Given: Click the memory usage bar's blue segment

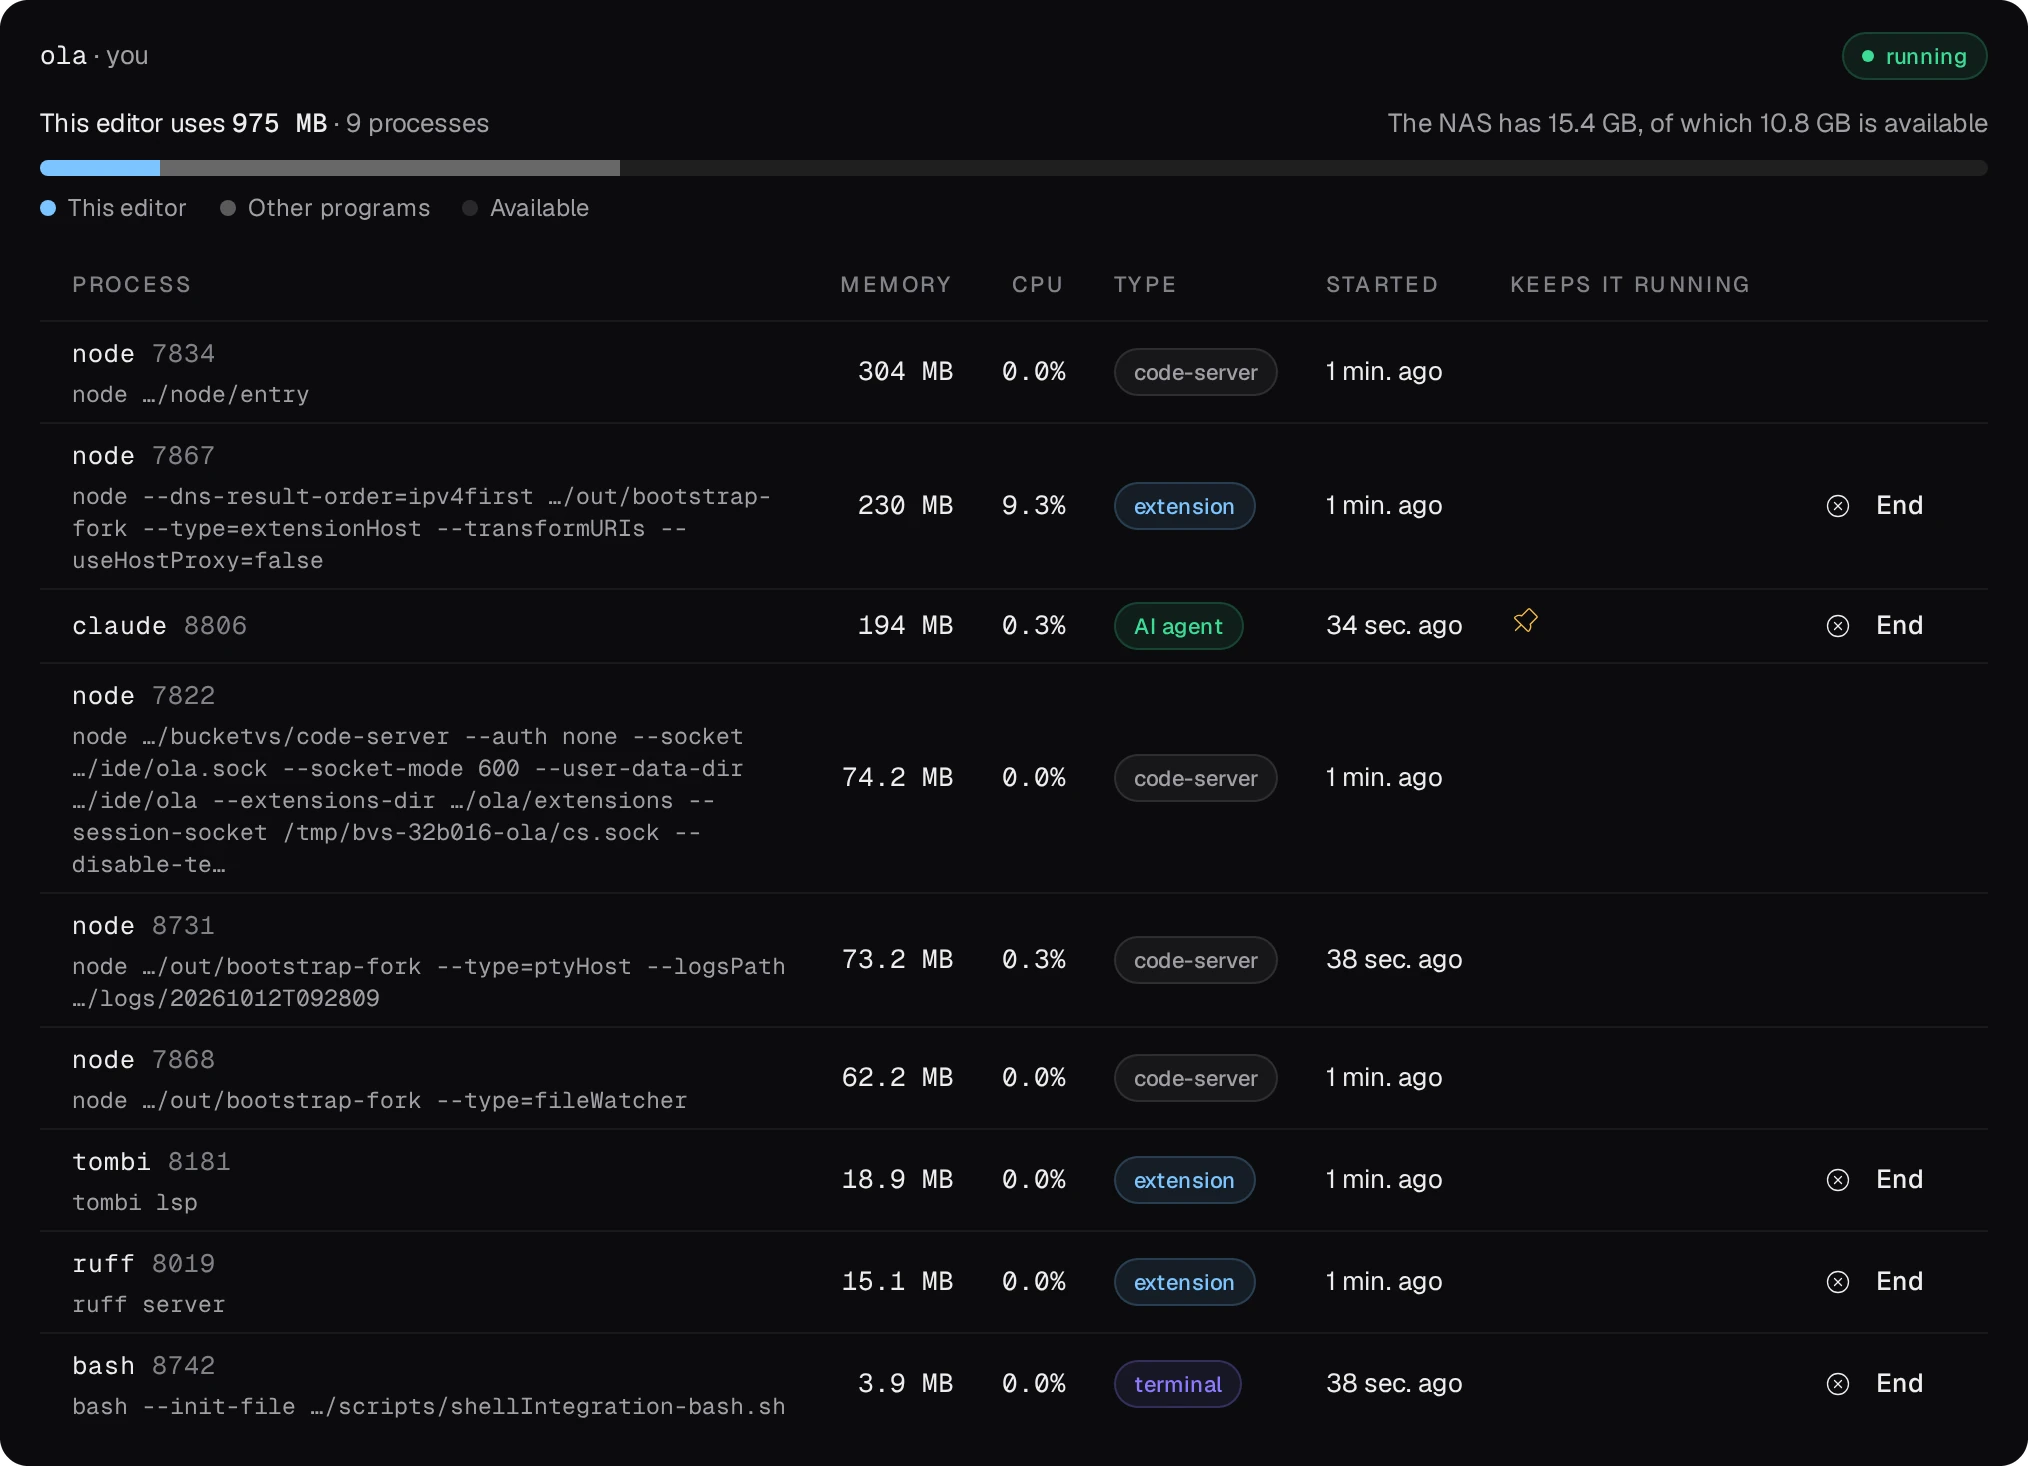Looking at the screenshot, I should pyautogui.click(x=100, y=168).
